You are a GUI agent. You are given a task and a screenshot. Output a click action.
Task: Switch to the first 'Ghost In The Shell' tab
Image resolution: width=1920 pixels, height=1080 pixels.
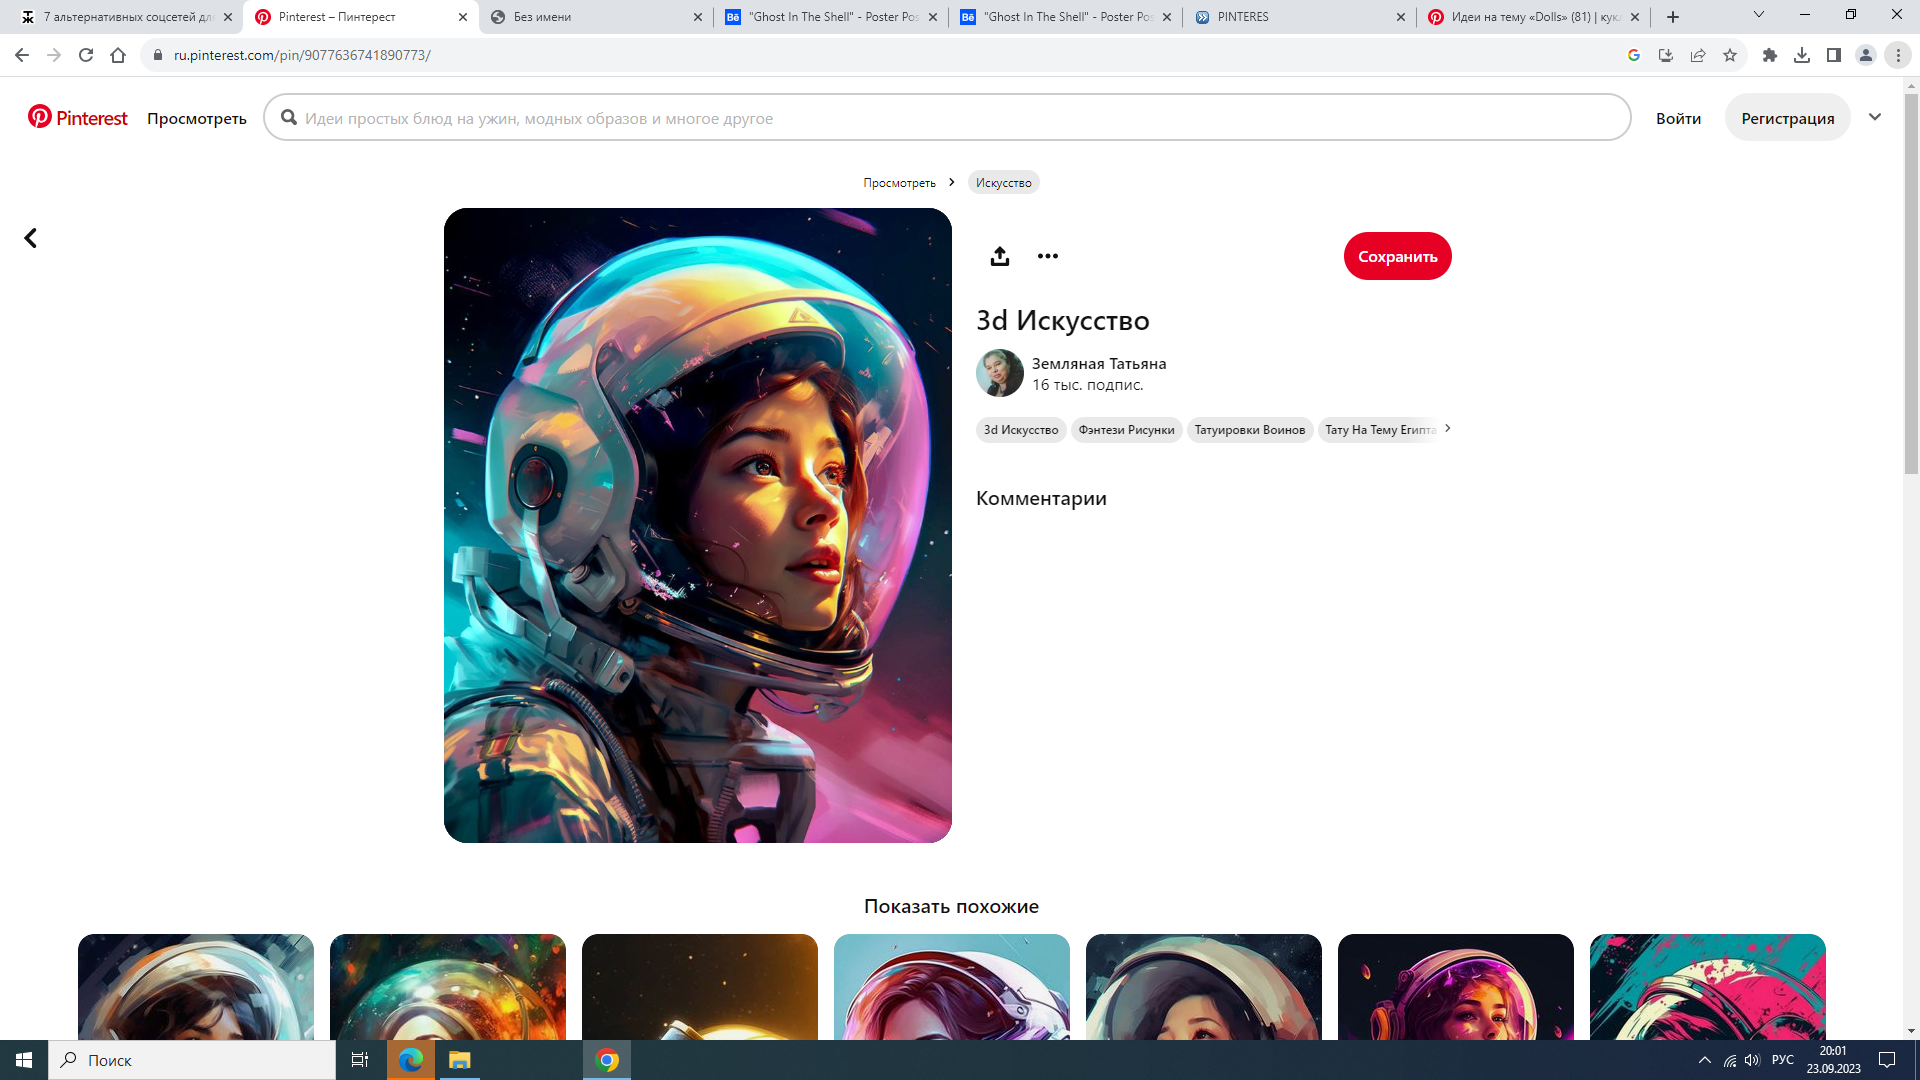point(831,17)
